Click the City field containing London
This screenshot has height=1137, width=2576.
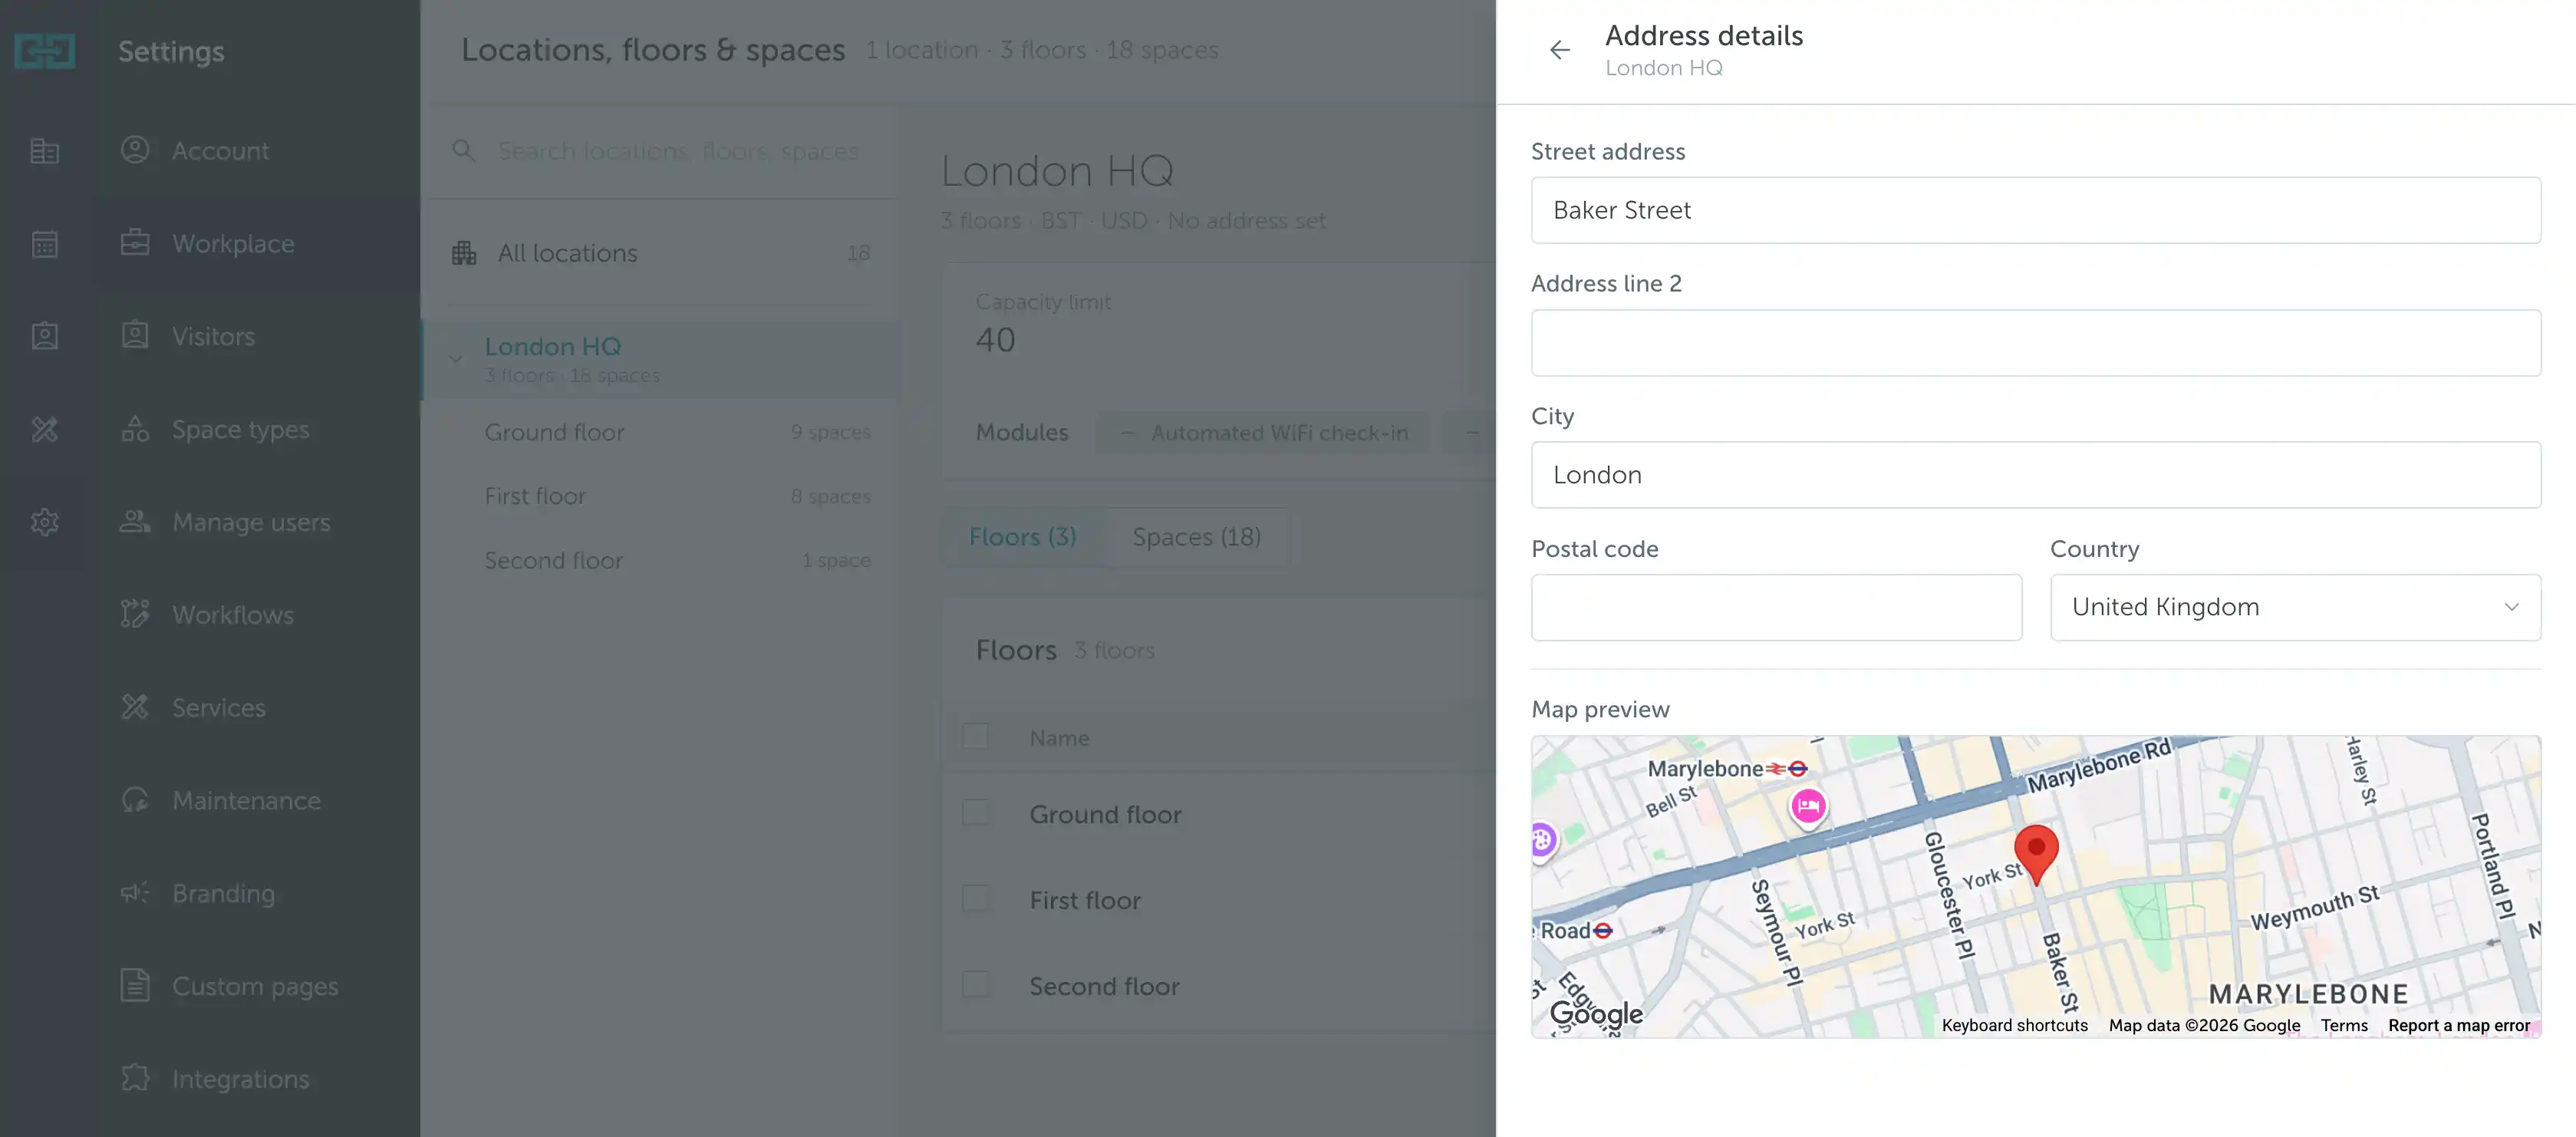click(x=2035, y=475)
